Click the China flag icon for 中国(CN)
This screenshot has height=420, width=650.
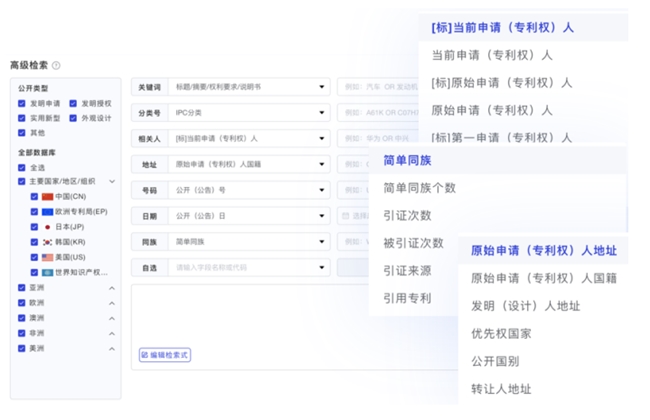[x=47, y=197]
